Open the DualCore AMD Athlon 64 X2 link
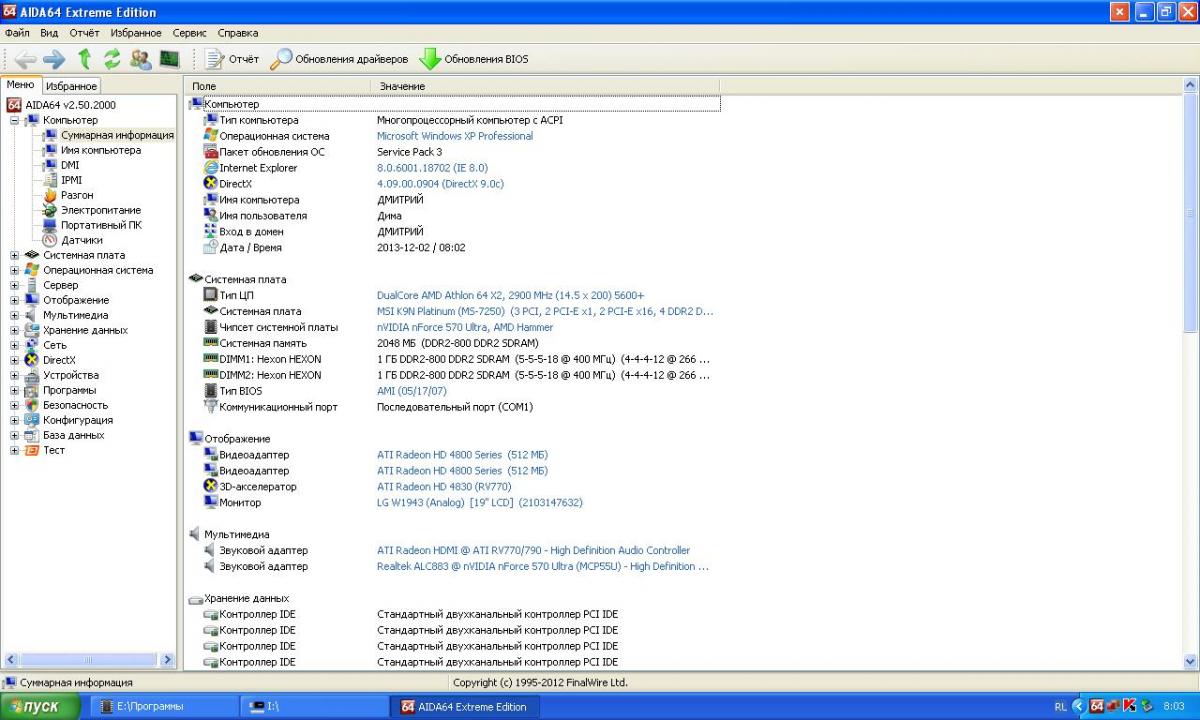 [511, 295]
